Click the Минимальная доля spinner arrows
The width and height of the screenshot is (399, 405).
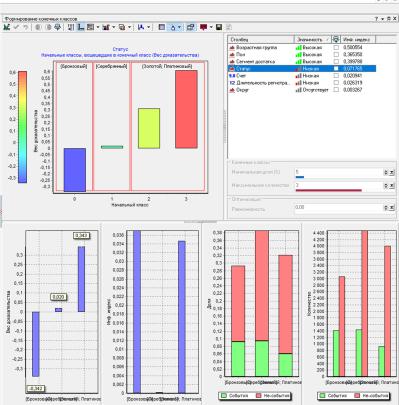click(386, 172)
